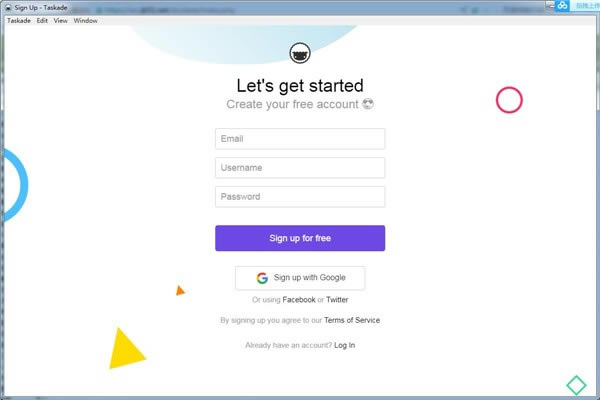Click the sunglasses emoji beside subtitle
This screenshot has width=600, height=400.
pos(368,104)
